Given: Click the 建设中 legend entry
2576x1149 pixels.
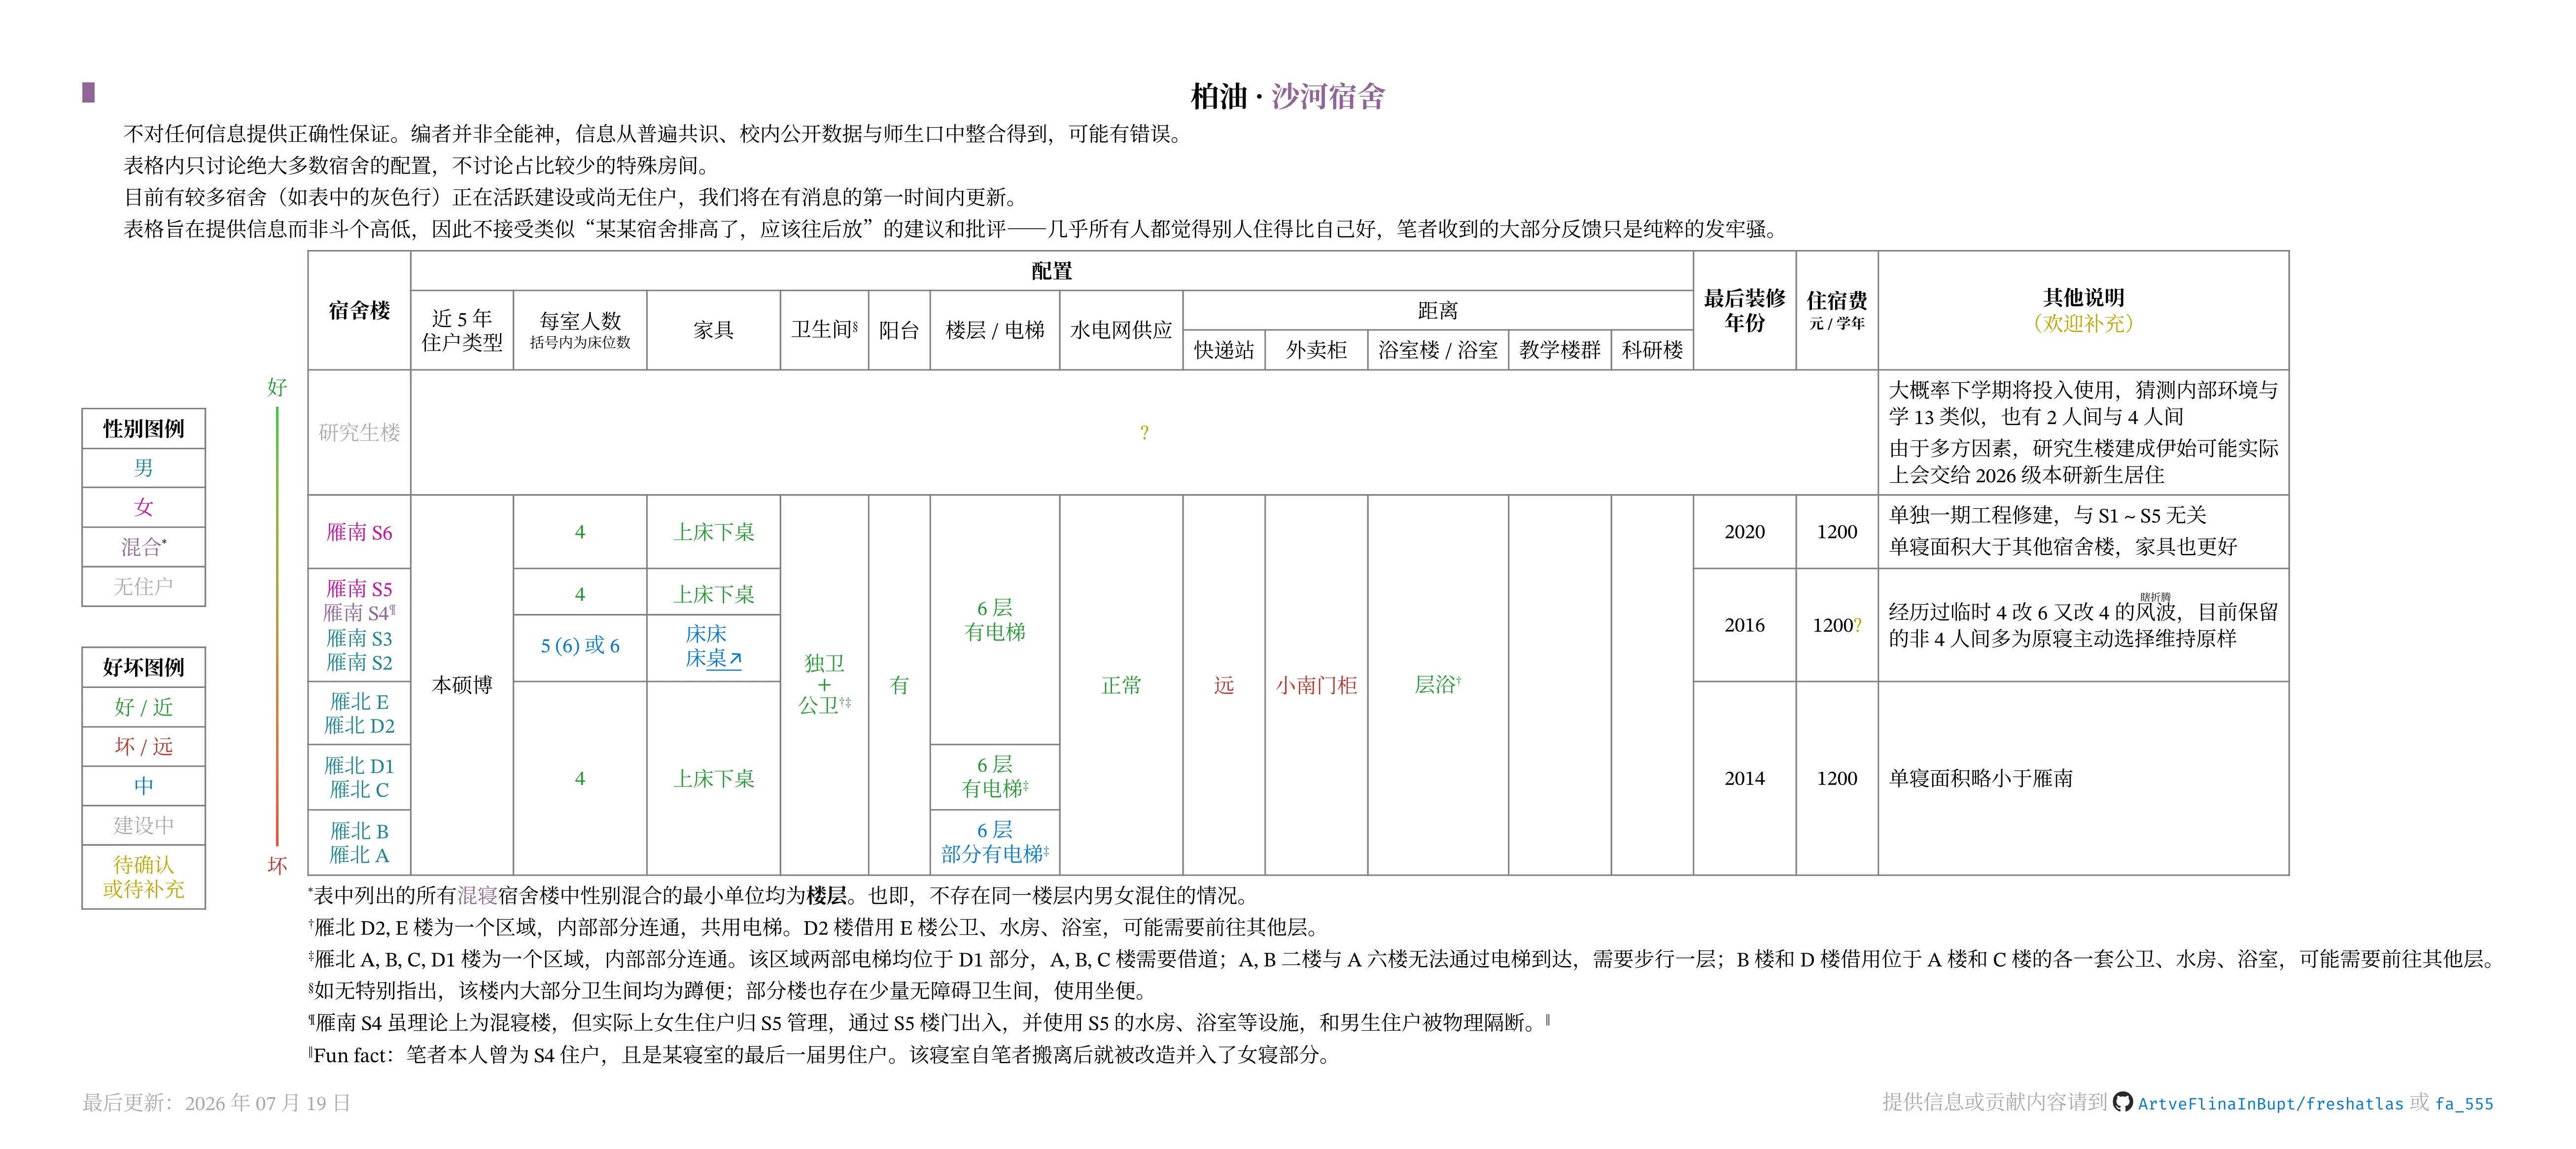Looking at the screenshot, I should 144,825.
